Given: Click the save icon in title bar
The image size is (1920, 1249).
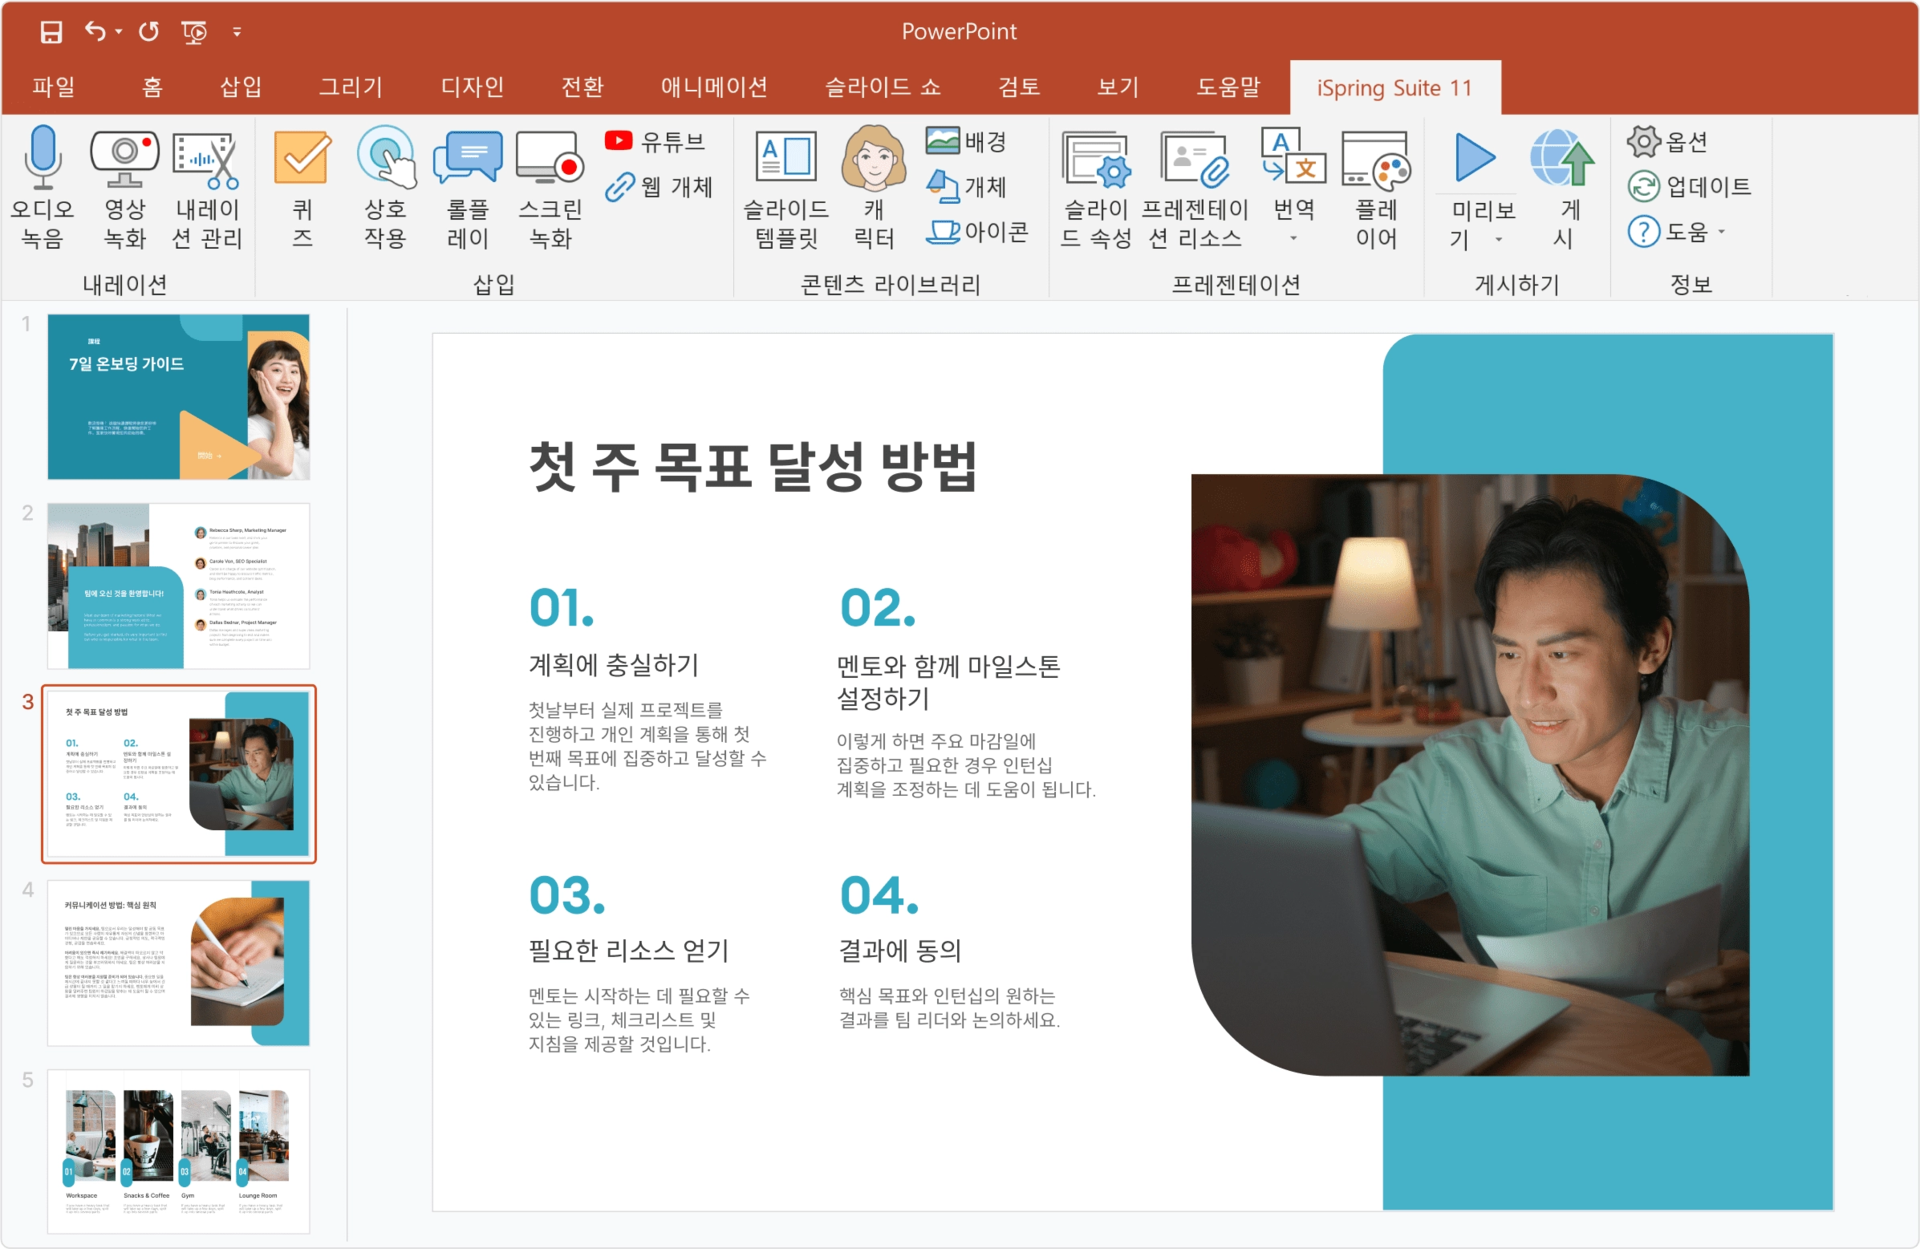Looking at the screenshot, I should (x=50, y=32).
